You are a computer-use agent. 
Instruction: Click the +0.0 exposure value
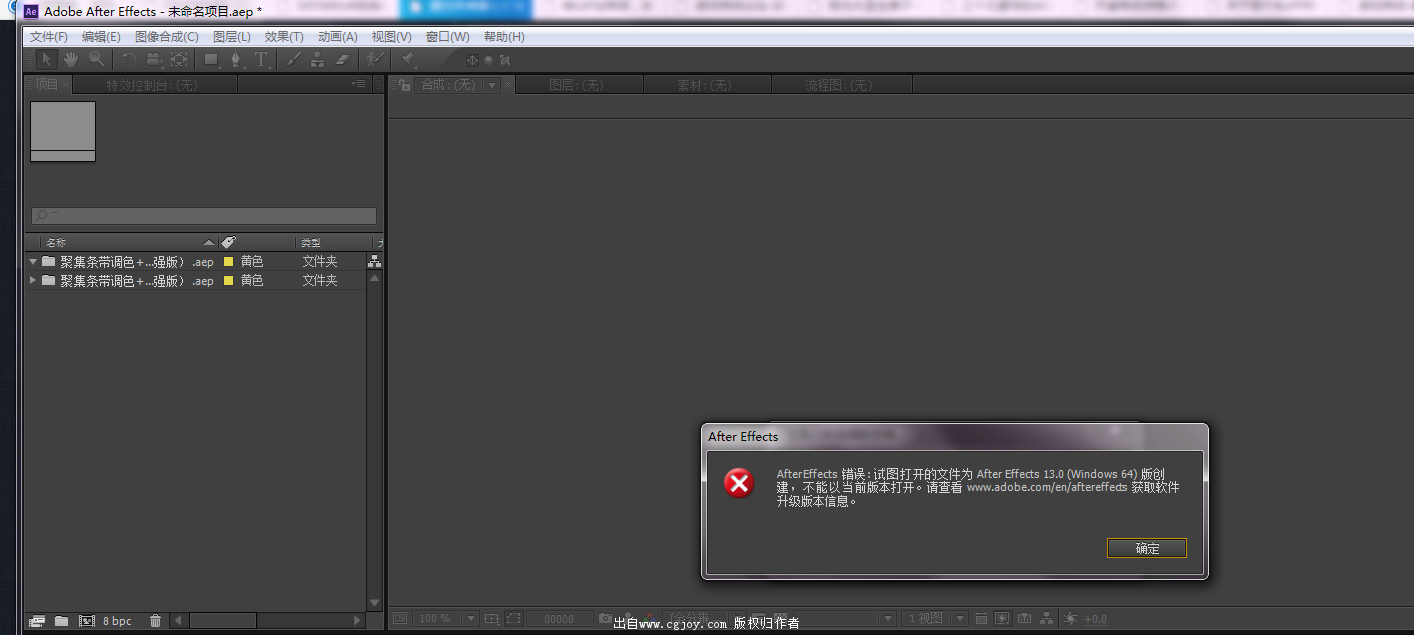click(x=1096, y=619)
